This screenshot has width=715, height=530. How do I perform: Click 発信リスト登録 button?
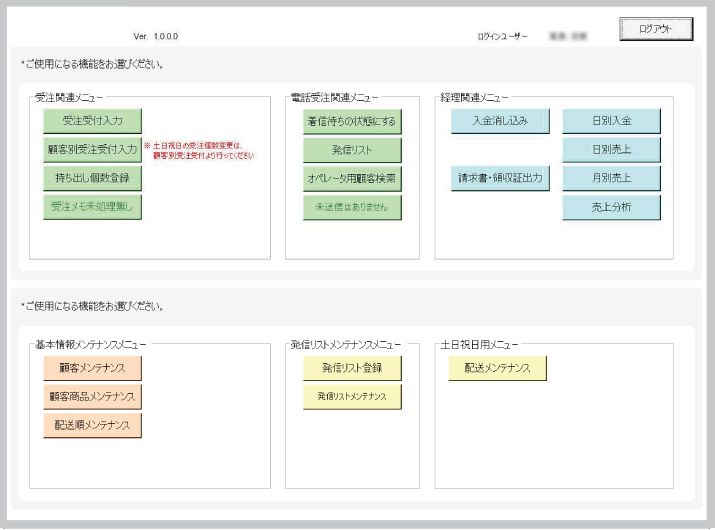pyautogui.click(x=352, y=368)
